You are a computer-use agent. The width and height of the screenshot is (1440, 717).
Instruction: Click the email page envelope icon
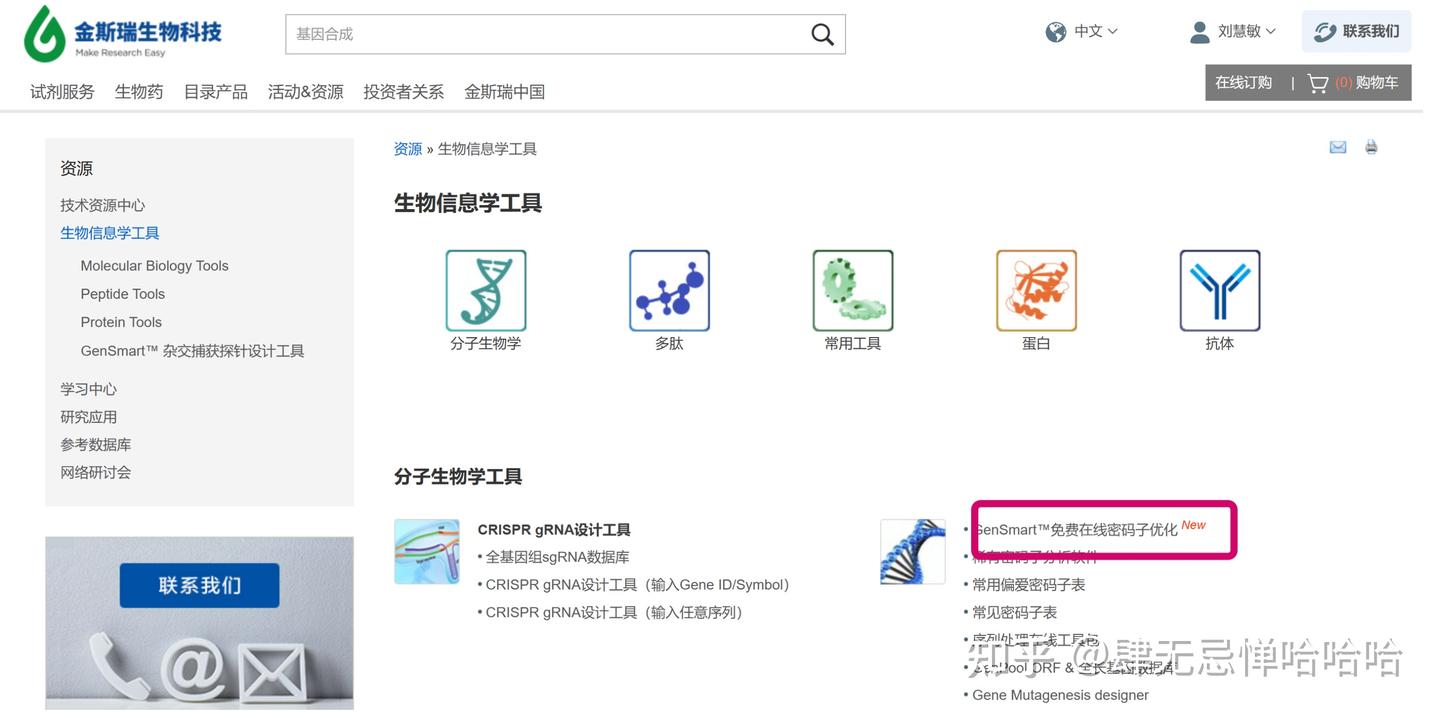(x=1338, y=147)
